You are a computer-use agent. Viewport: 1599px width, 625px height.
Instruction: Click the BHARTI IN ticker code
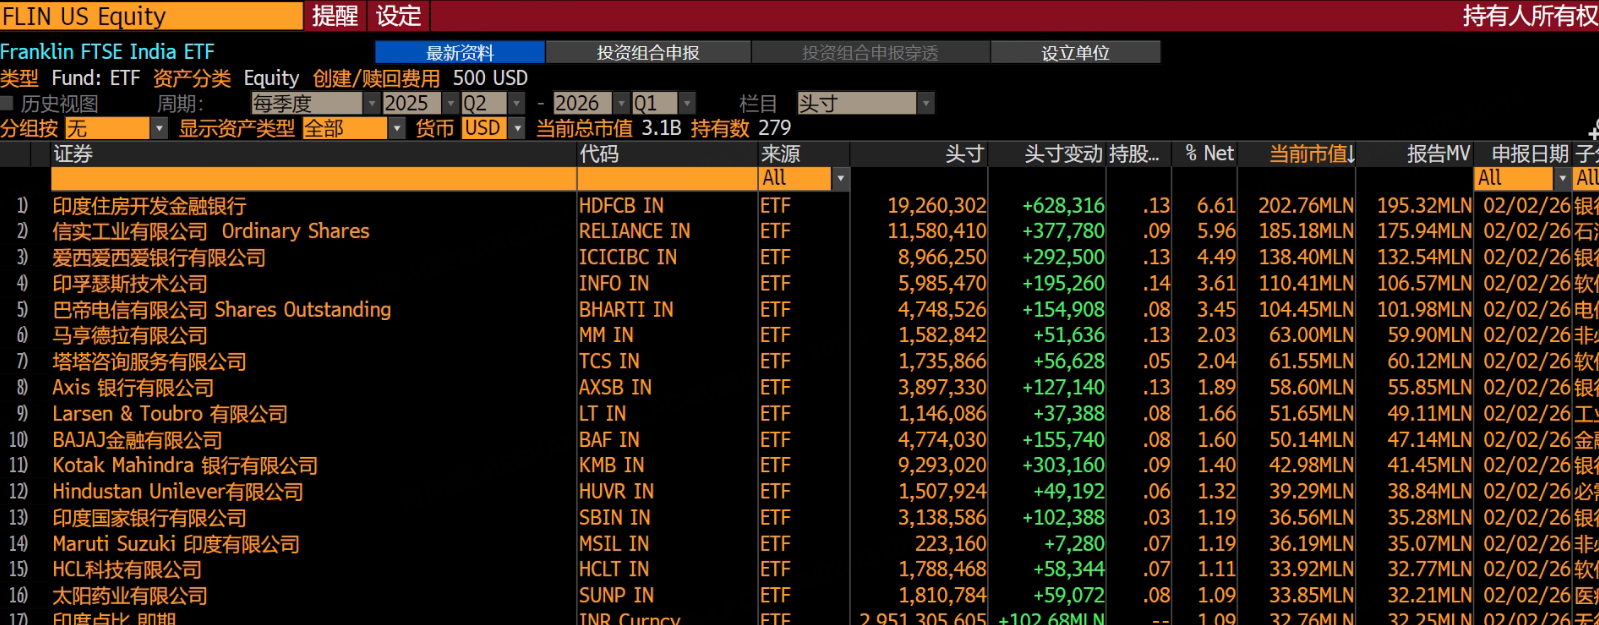(626, 310)
